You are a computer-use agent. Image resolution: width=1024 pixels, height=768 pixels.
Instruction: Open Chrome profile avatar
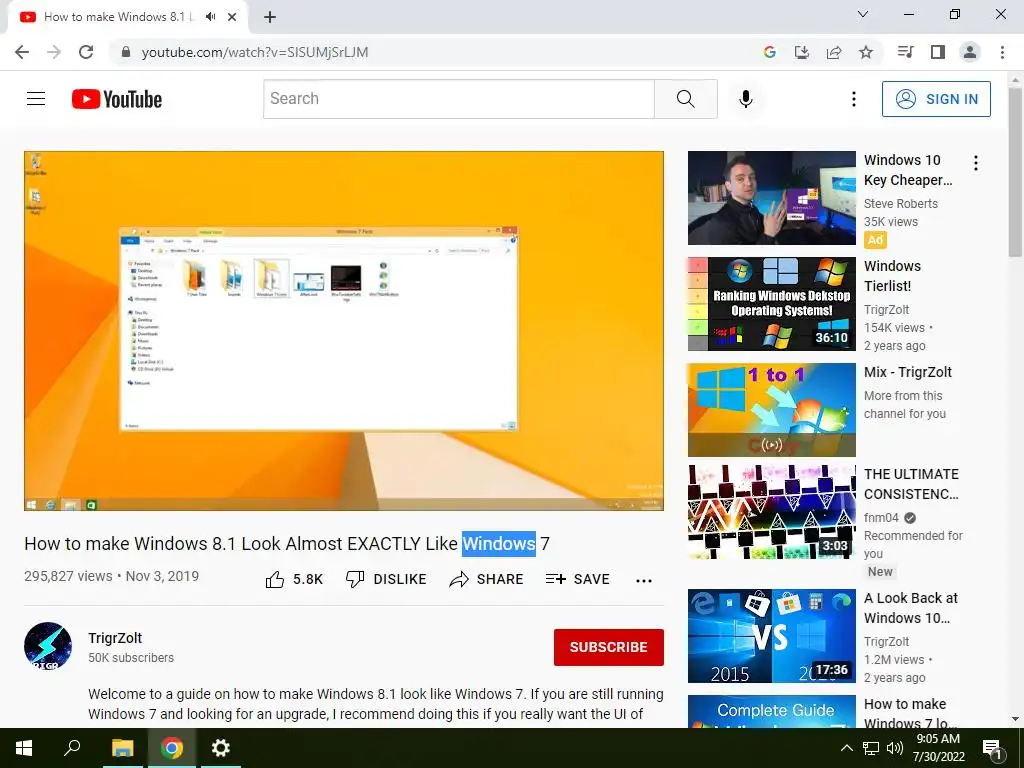970,52
